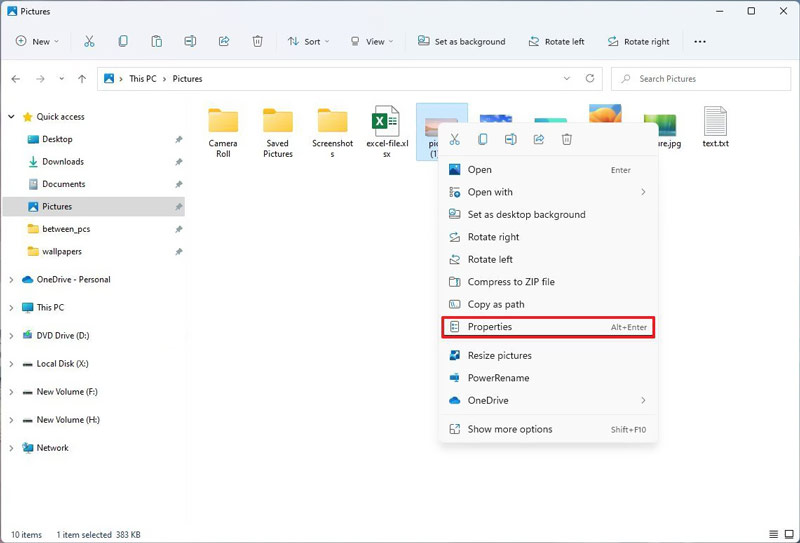Viewport: 800px width, 543px height.
Task: Unpin Desktop via its pin icon
Action: coord(179,139)
